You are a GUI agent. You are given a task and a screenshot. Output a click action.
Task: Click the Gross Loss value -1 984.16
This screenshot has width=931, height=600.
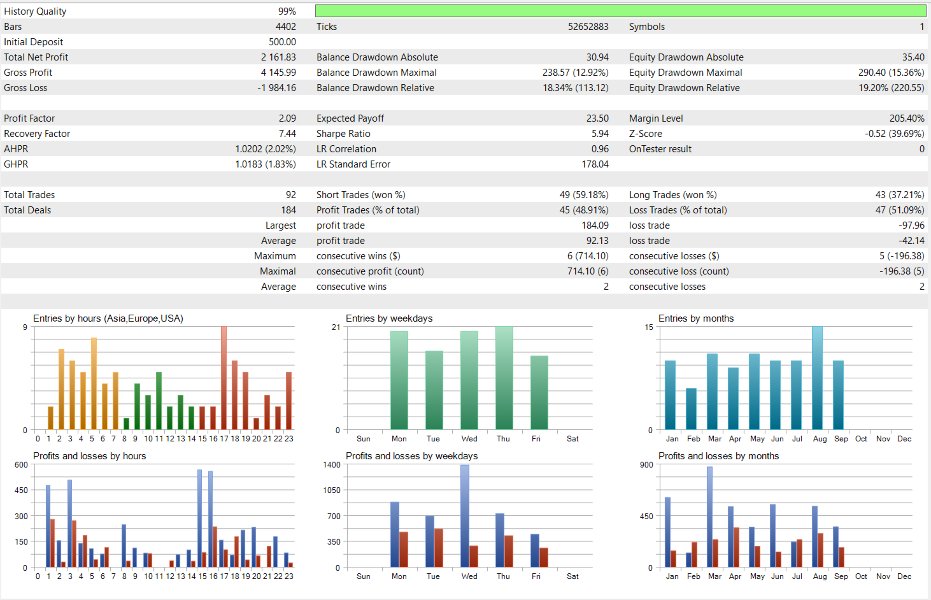pyautogui.click(x=277, y=88)
